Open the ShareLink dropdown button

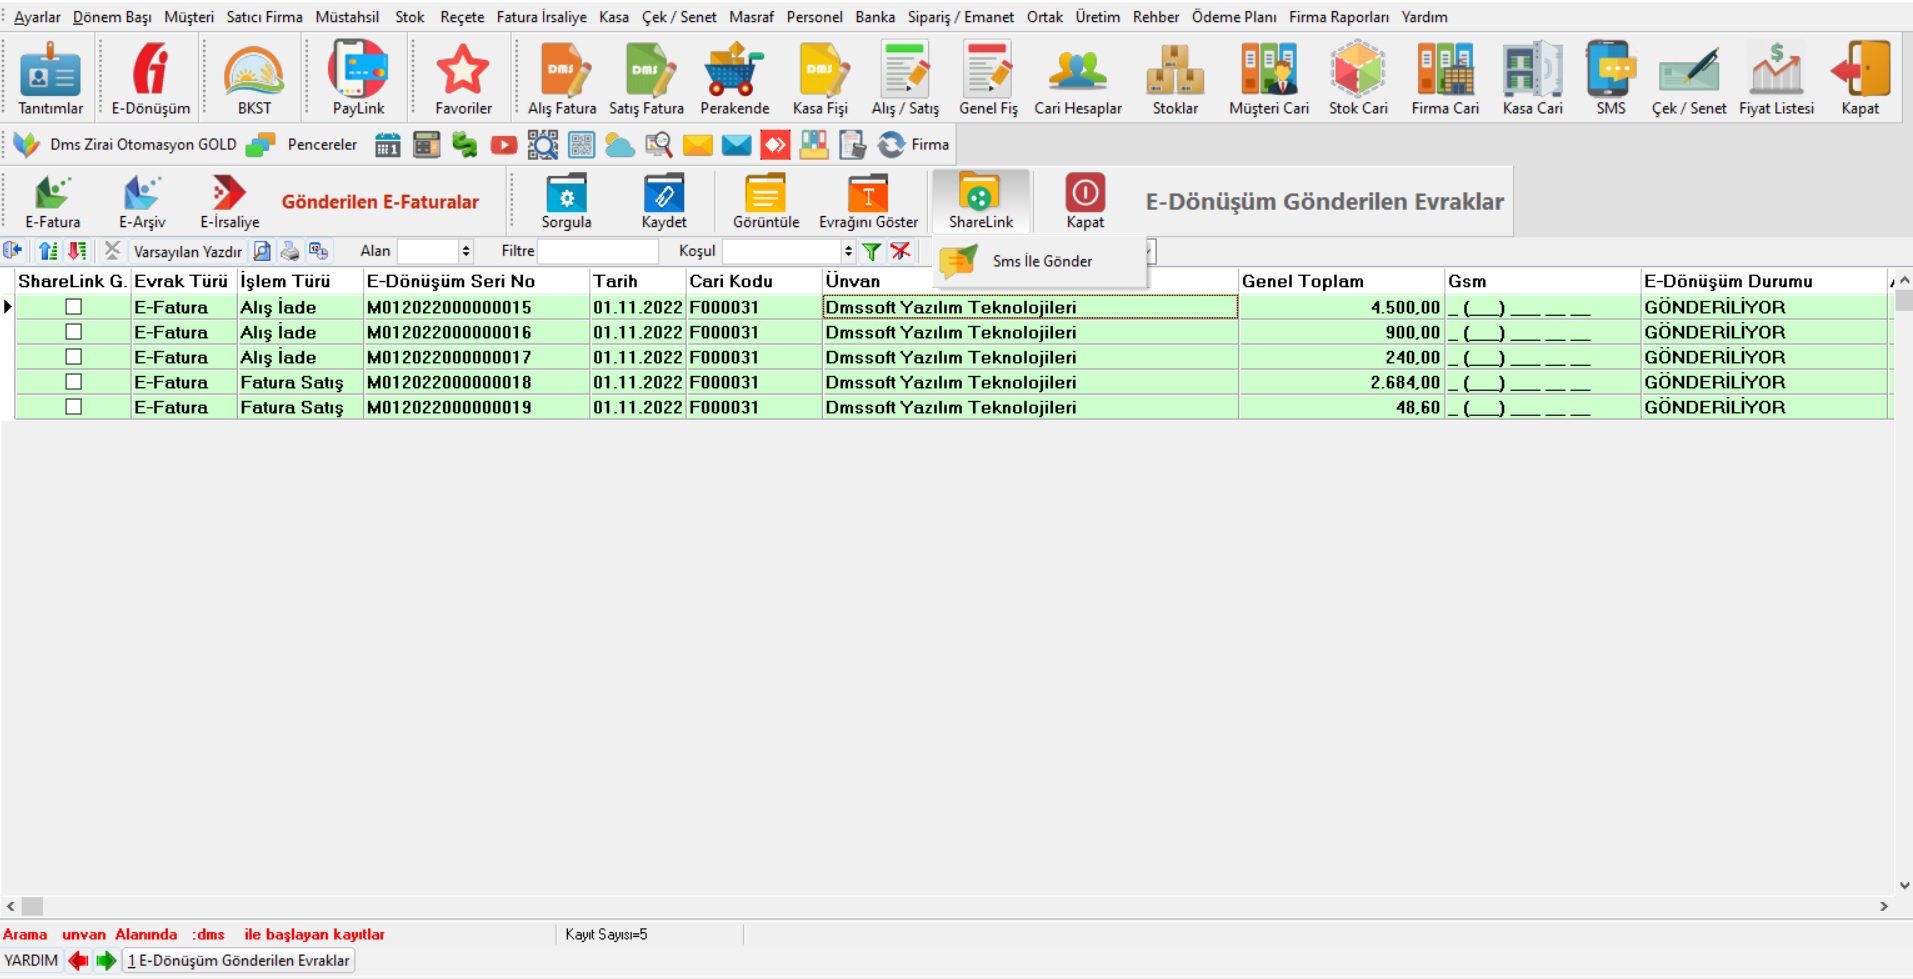pyautogui.click(x=980, y=200)
